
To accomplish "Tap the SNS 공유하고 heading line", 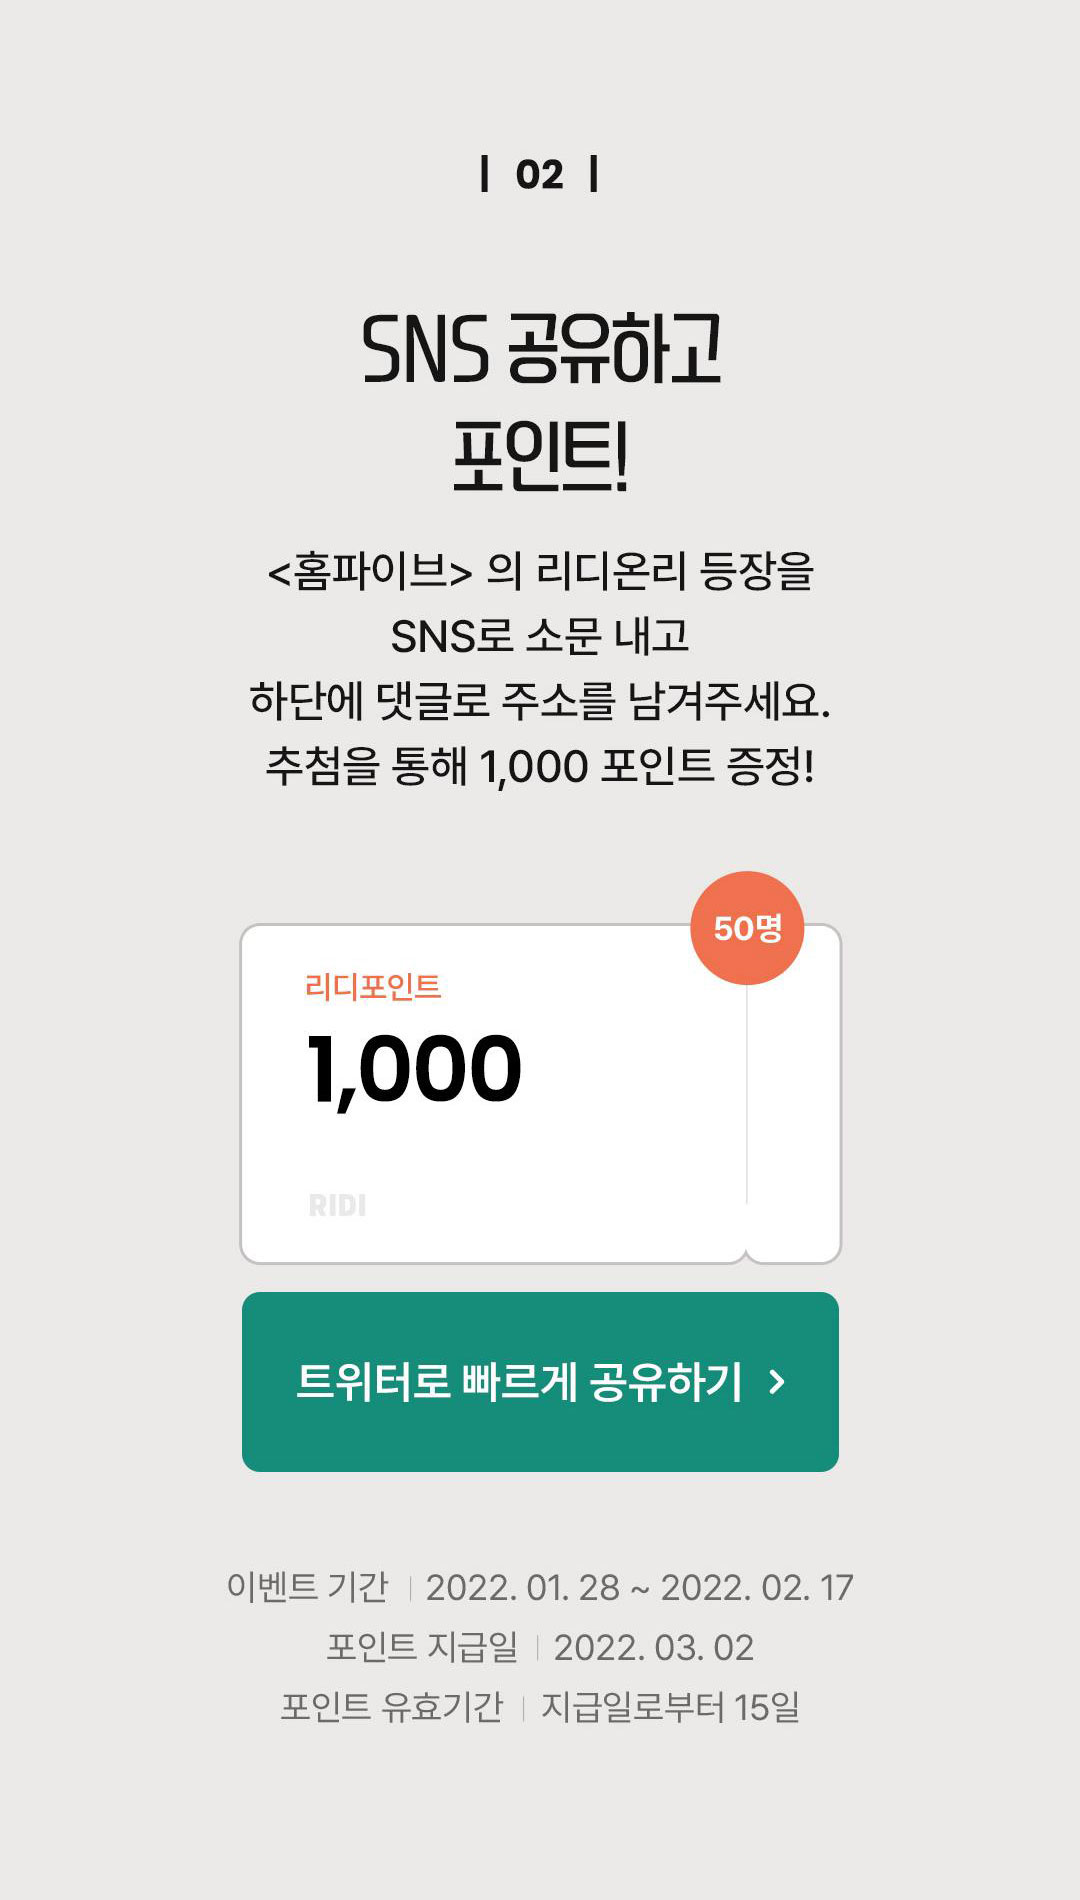I will [x=540, y=348].
